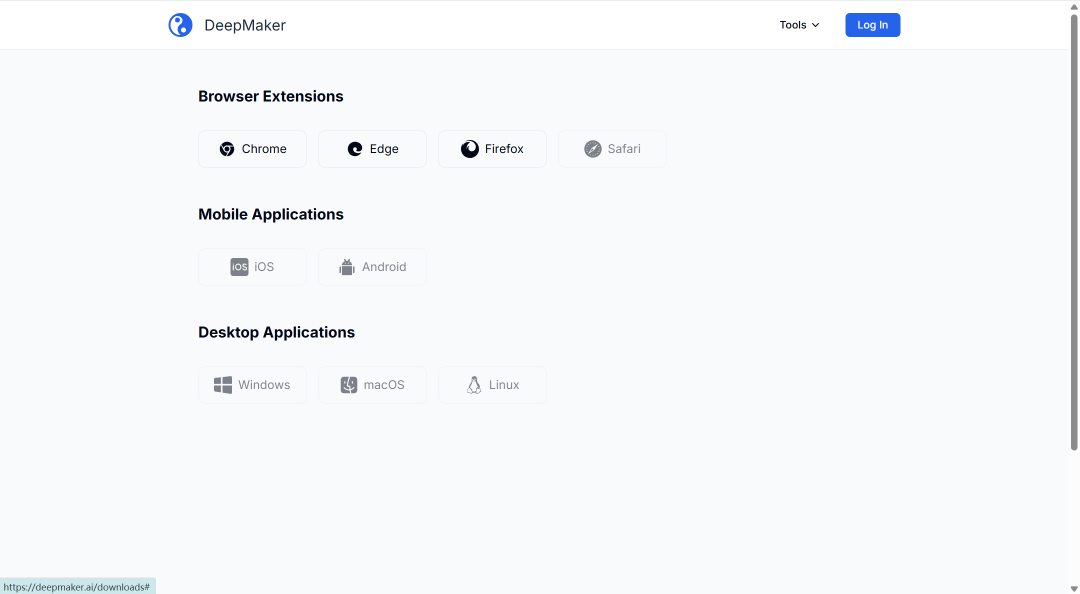Click the Firefox browser icon
Screen dimensions: 1080x594
tap(470, 149)
